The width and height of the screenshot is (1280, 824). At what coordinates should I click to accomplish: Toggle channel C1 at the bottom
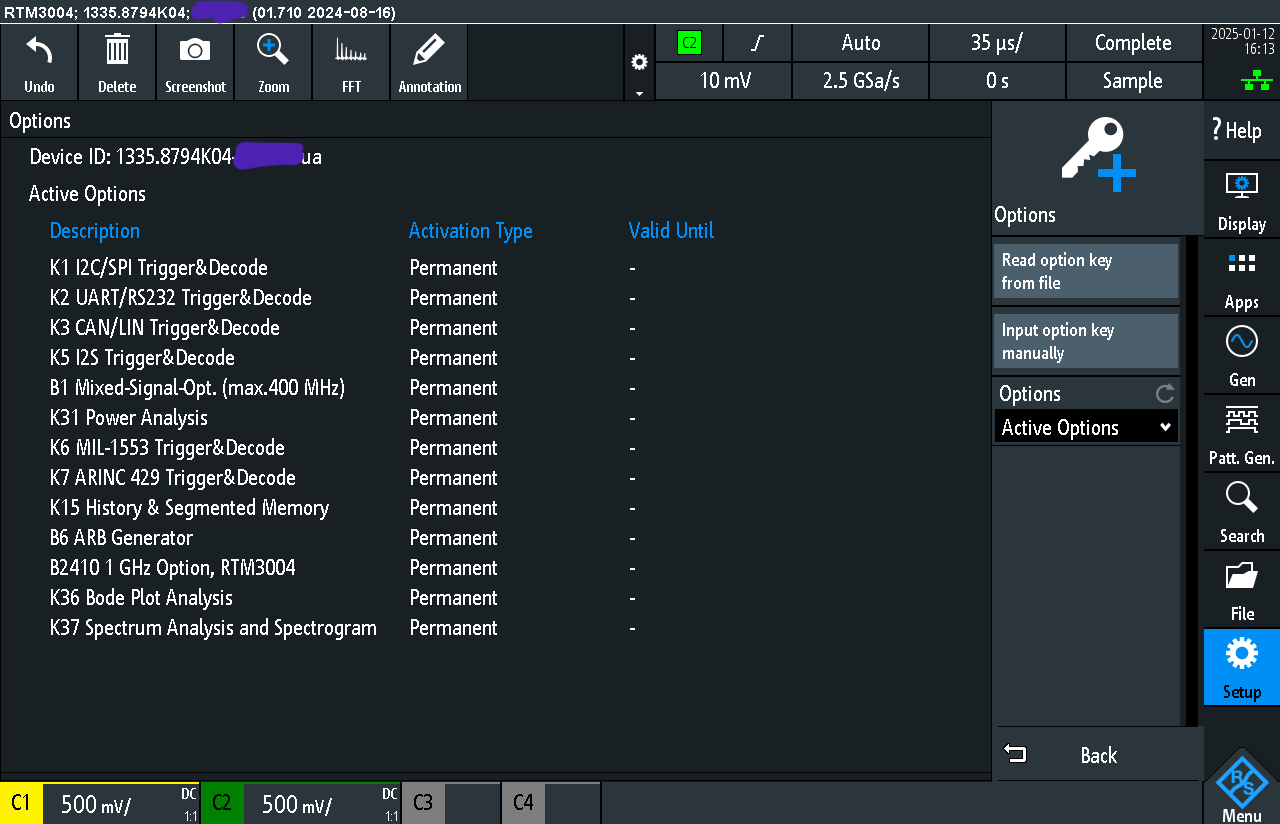(x=21, y=803)
